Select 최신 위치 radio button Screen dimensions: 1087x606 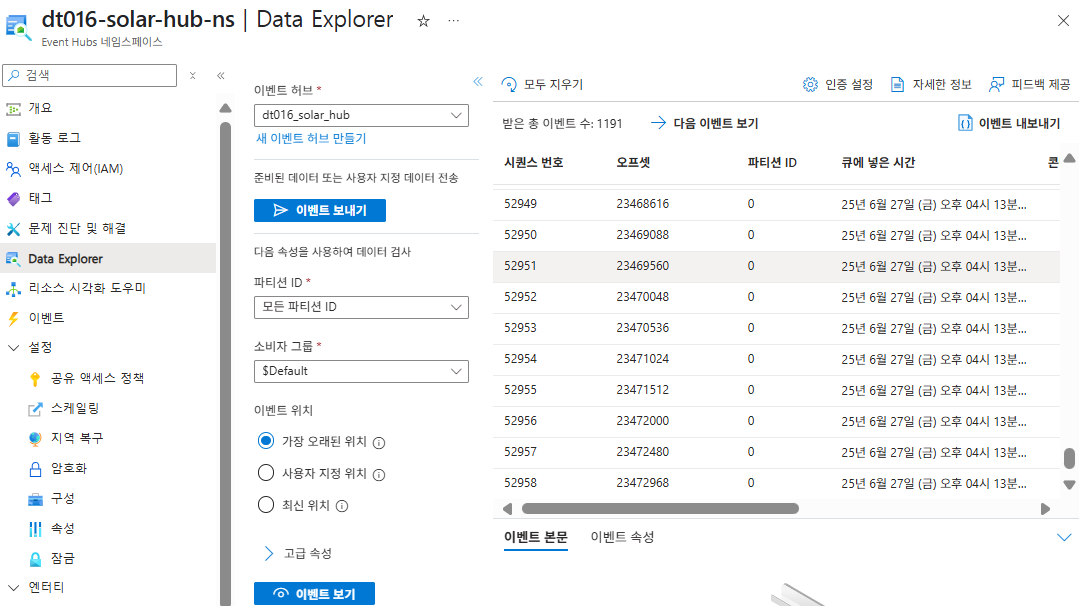point(266,505)
